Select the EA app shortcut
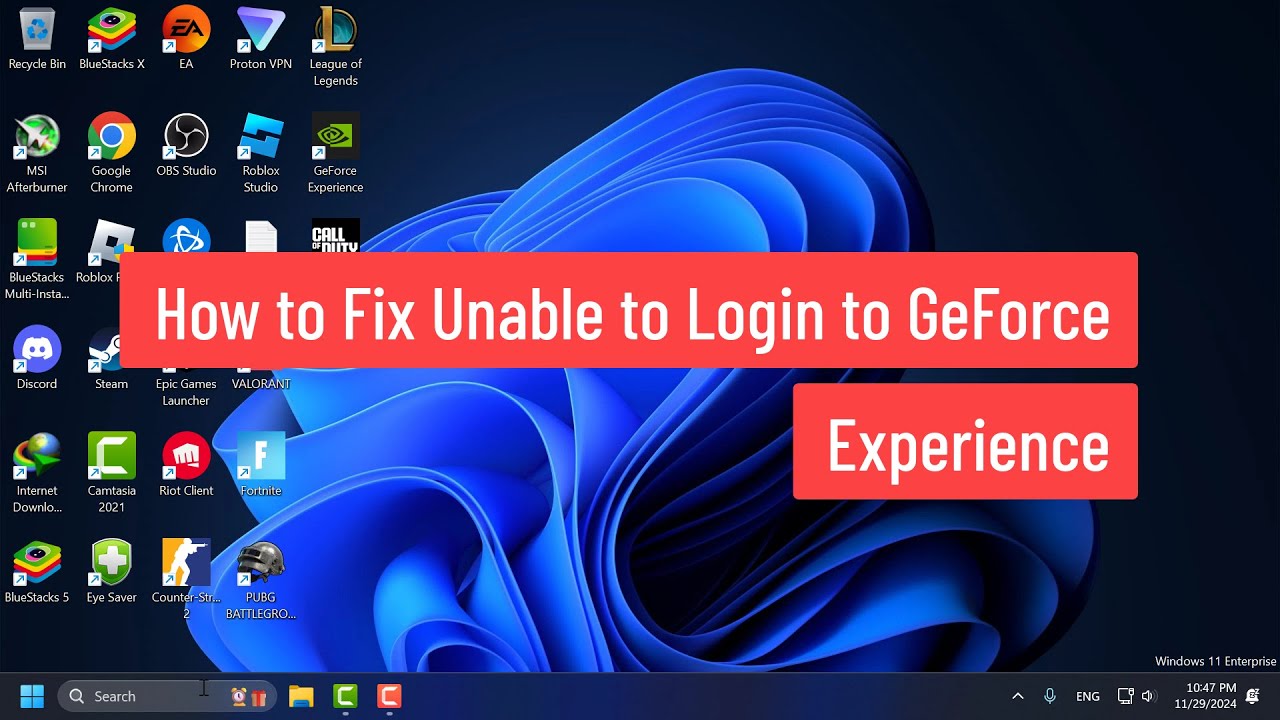 (186, 39)
